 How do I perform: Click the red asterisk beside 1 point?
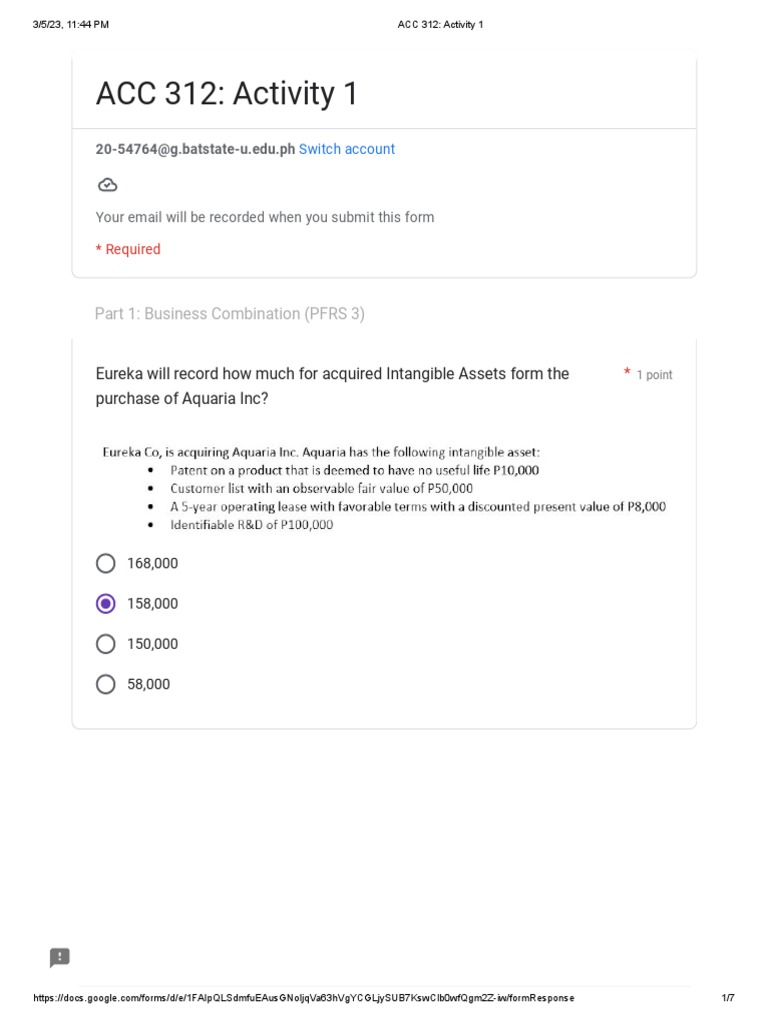coord(627,373)
